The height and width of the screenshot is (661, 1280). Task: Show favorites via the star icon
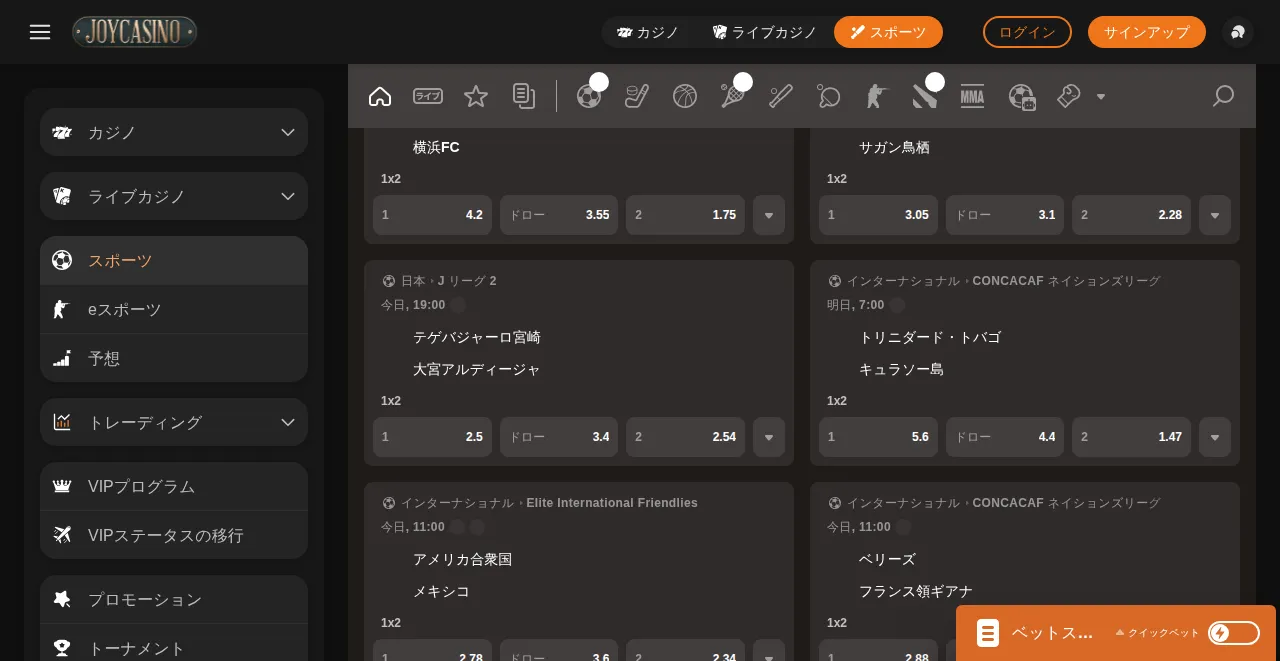point(476,96)
